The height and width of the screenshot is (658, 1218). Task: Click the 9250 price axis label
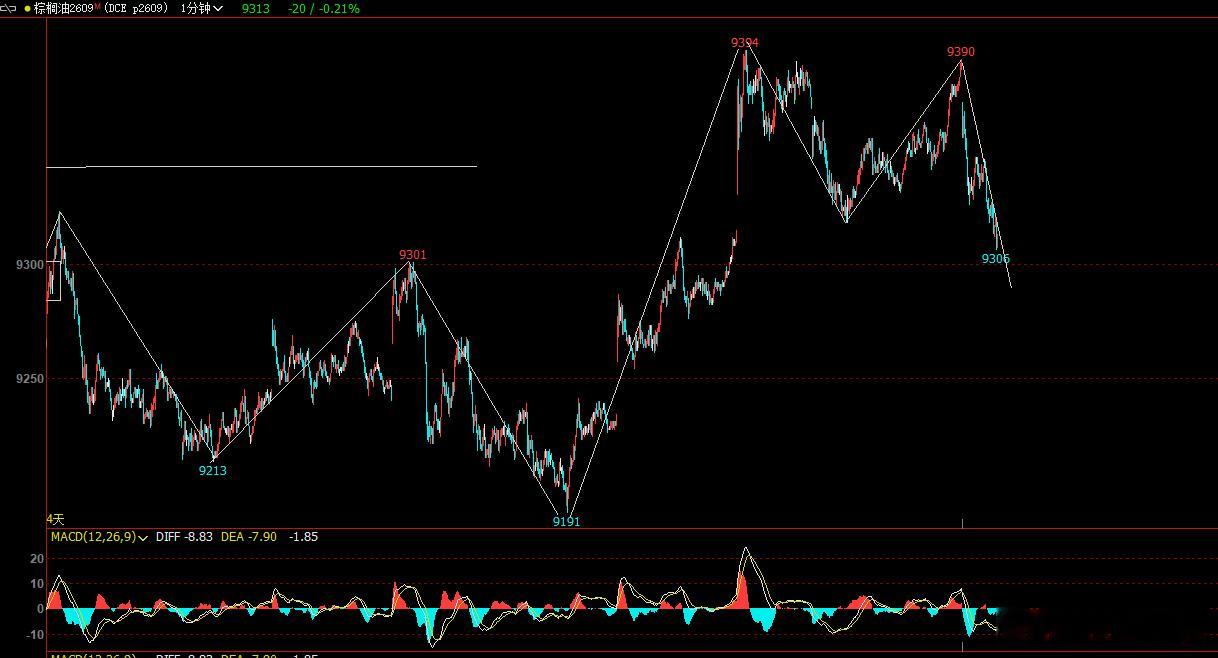tap(30, 378)
